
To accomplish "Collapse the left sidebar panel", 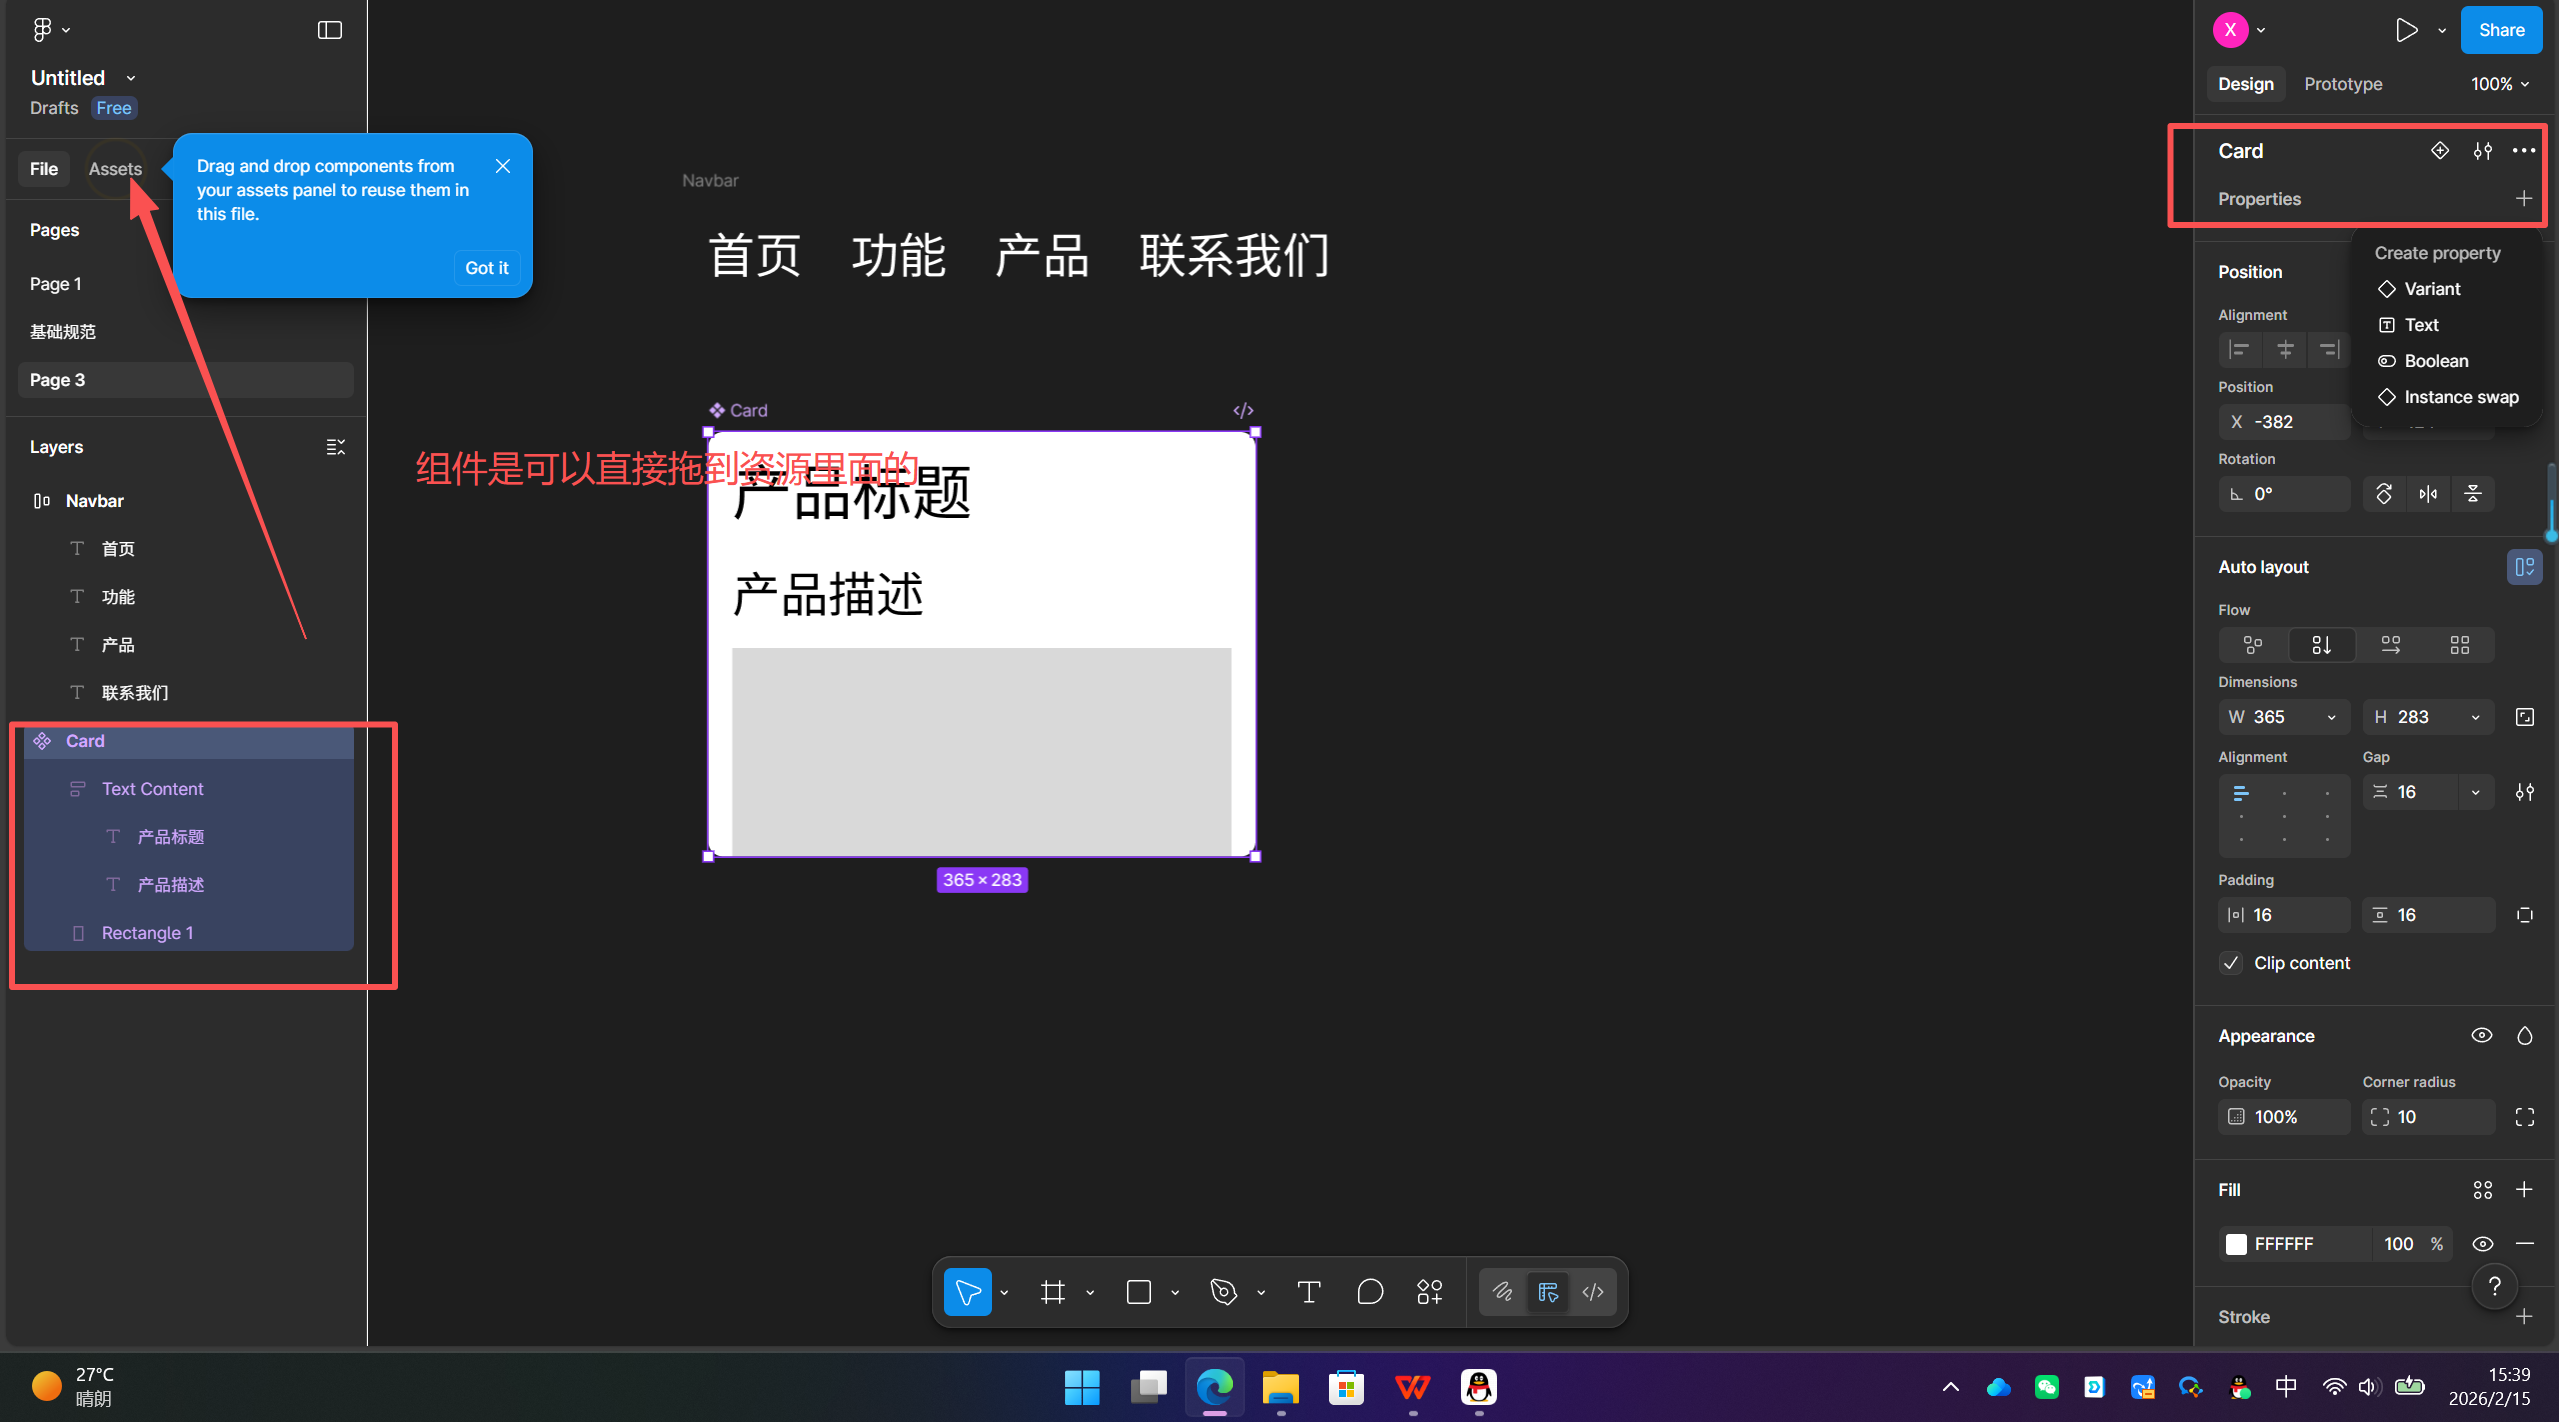I will (328, 30).
